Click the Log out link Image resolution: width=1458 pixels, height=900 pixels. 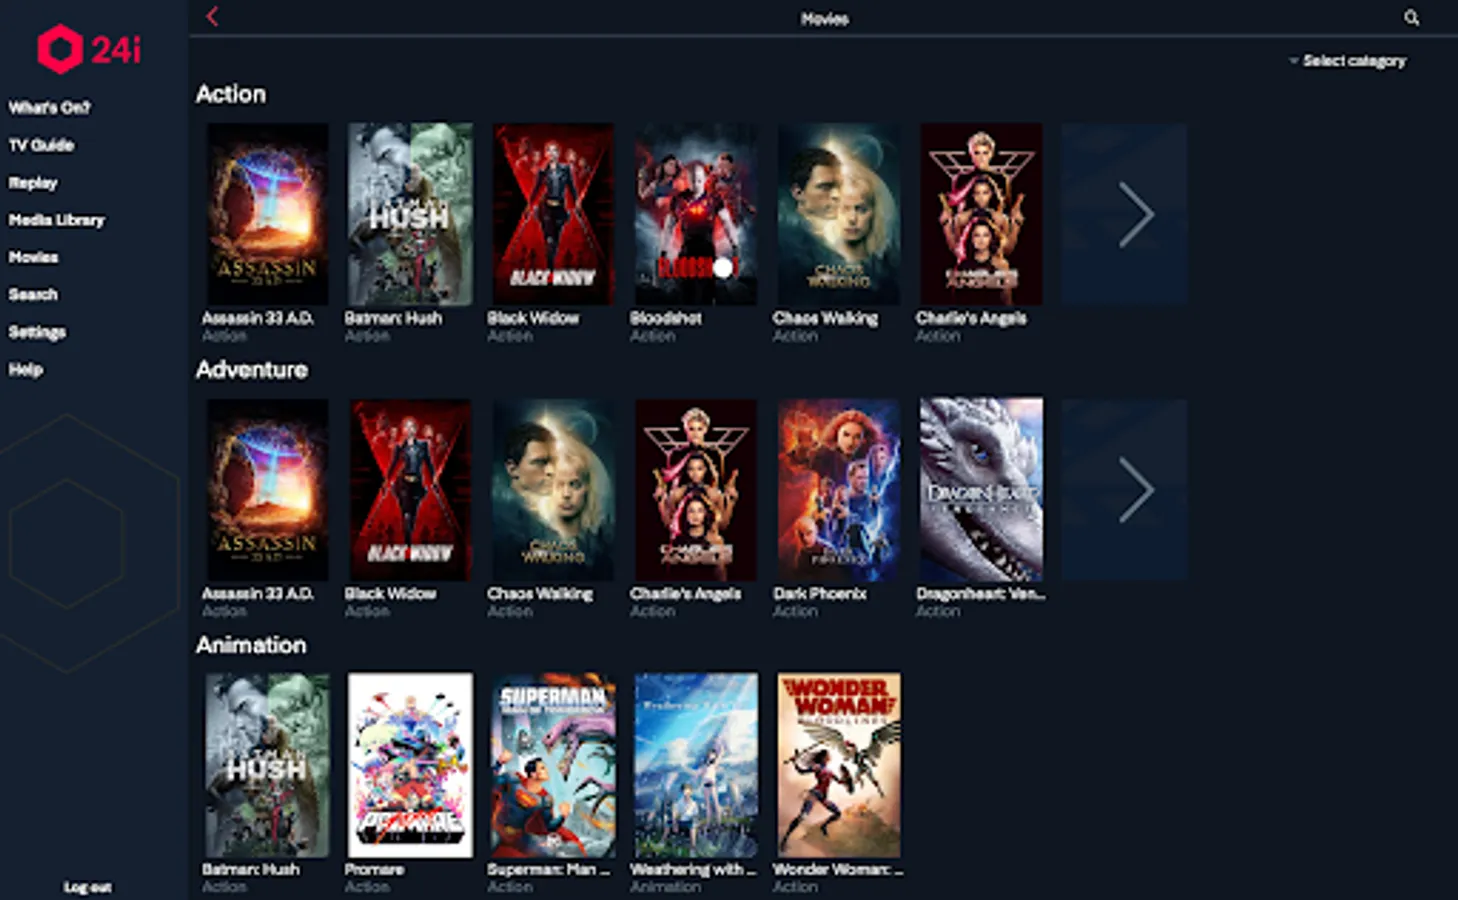(x=88, y=887)
